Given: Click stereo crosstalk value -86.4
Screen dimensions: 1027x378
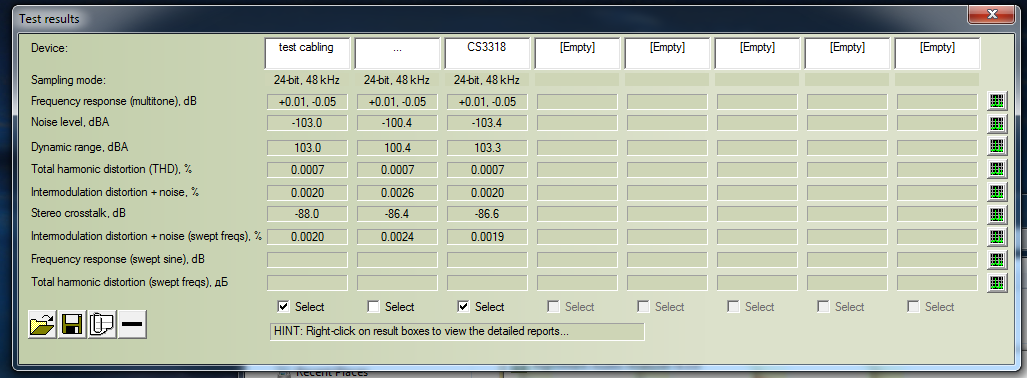Looking at the screenshot, I should coord(397,214).
